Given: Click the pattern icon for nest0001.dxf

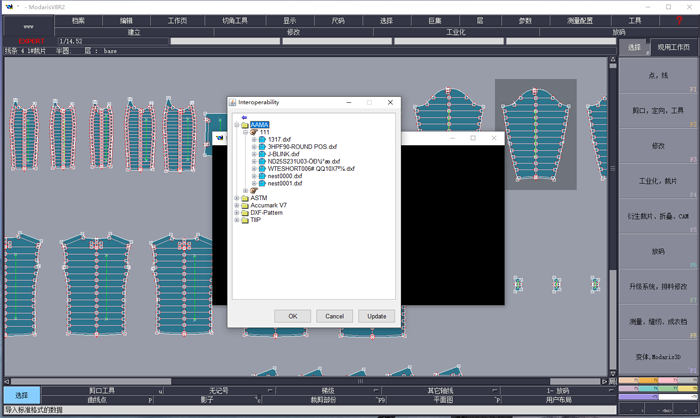Looking at the screenshot, I should [x=262, y=183].
